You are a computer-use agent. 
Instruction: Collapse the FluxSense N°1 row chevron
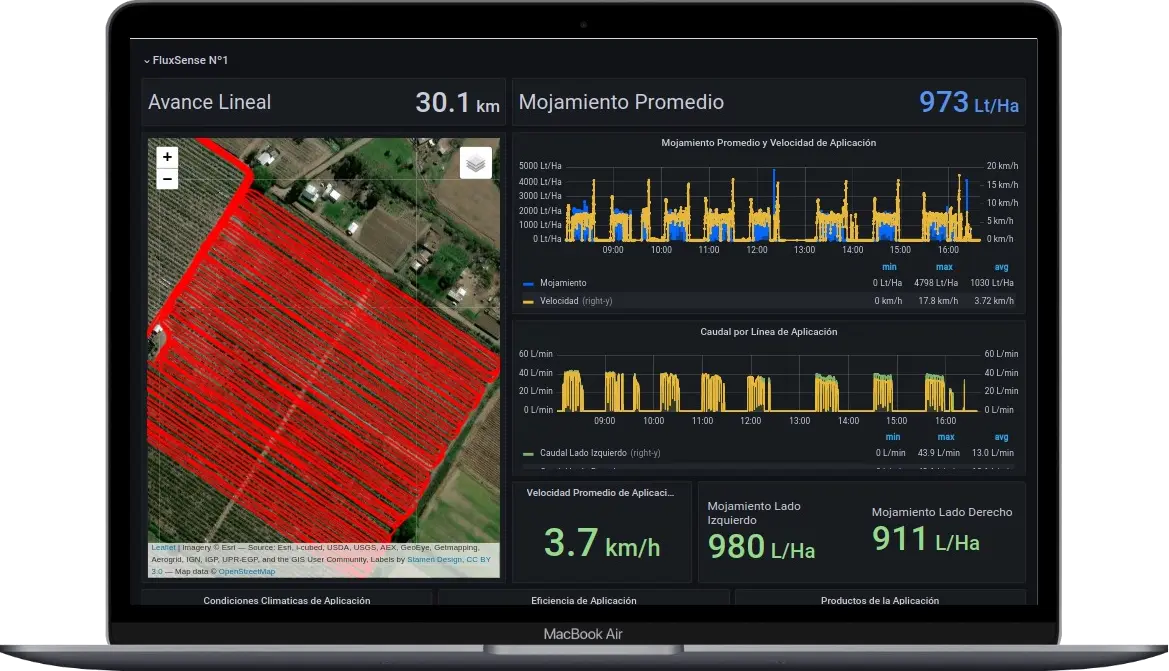click(147, 61)
